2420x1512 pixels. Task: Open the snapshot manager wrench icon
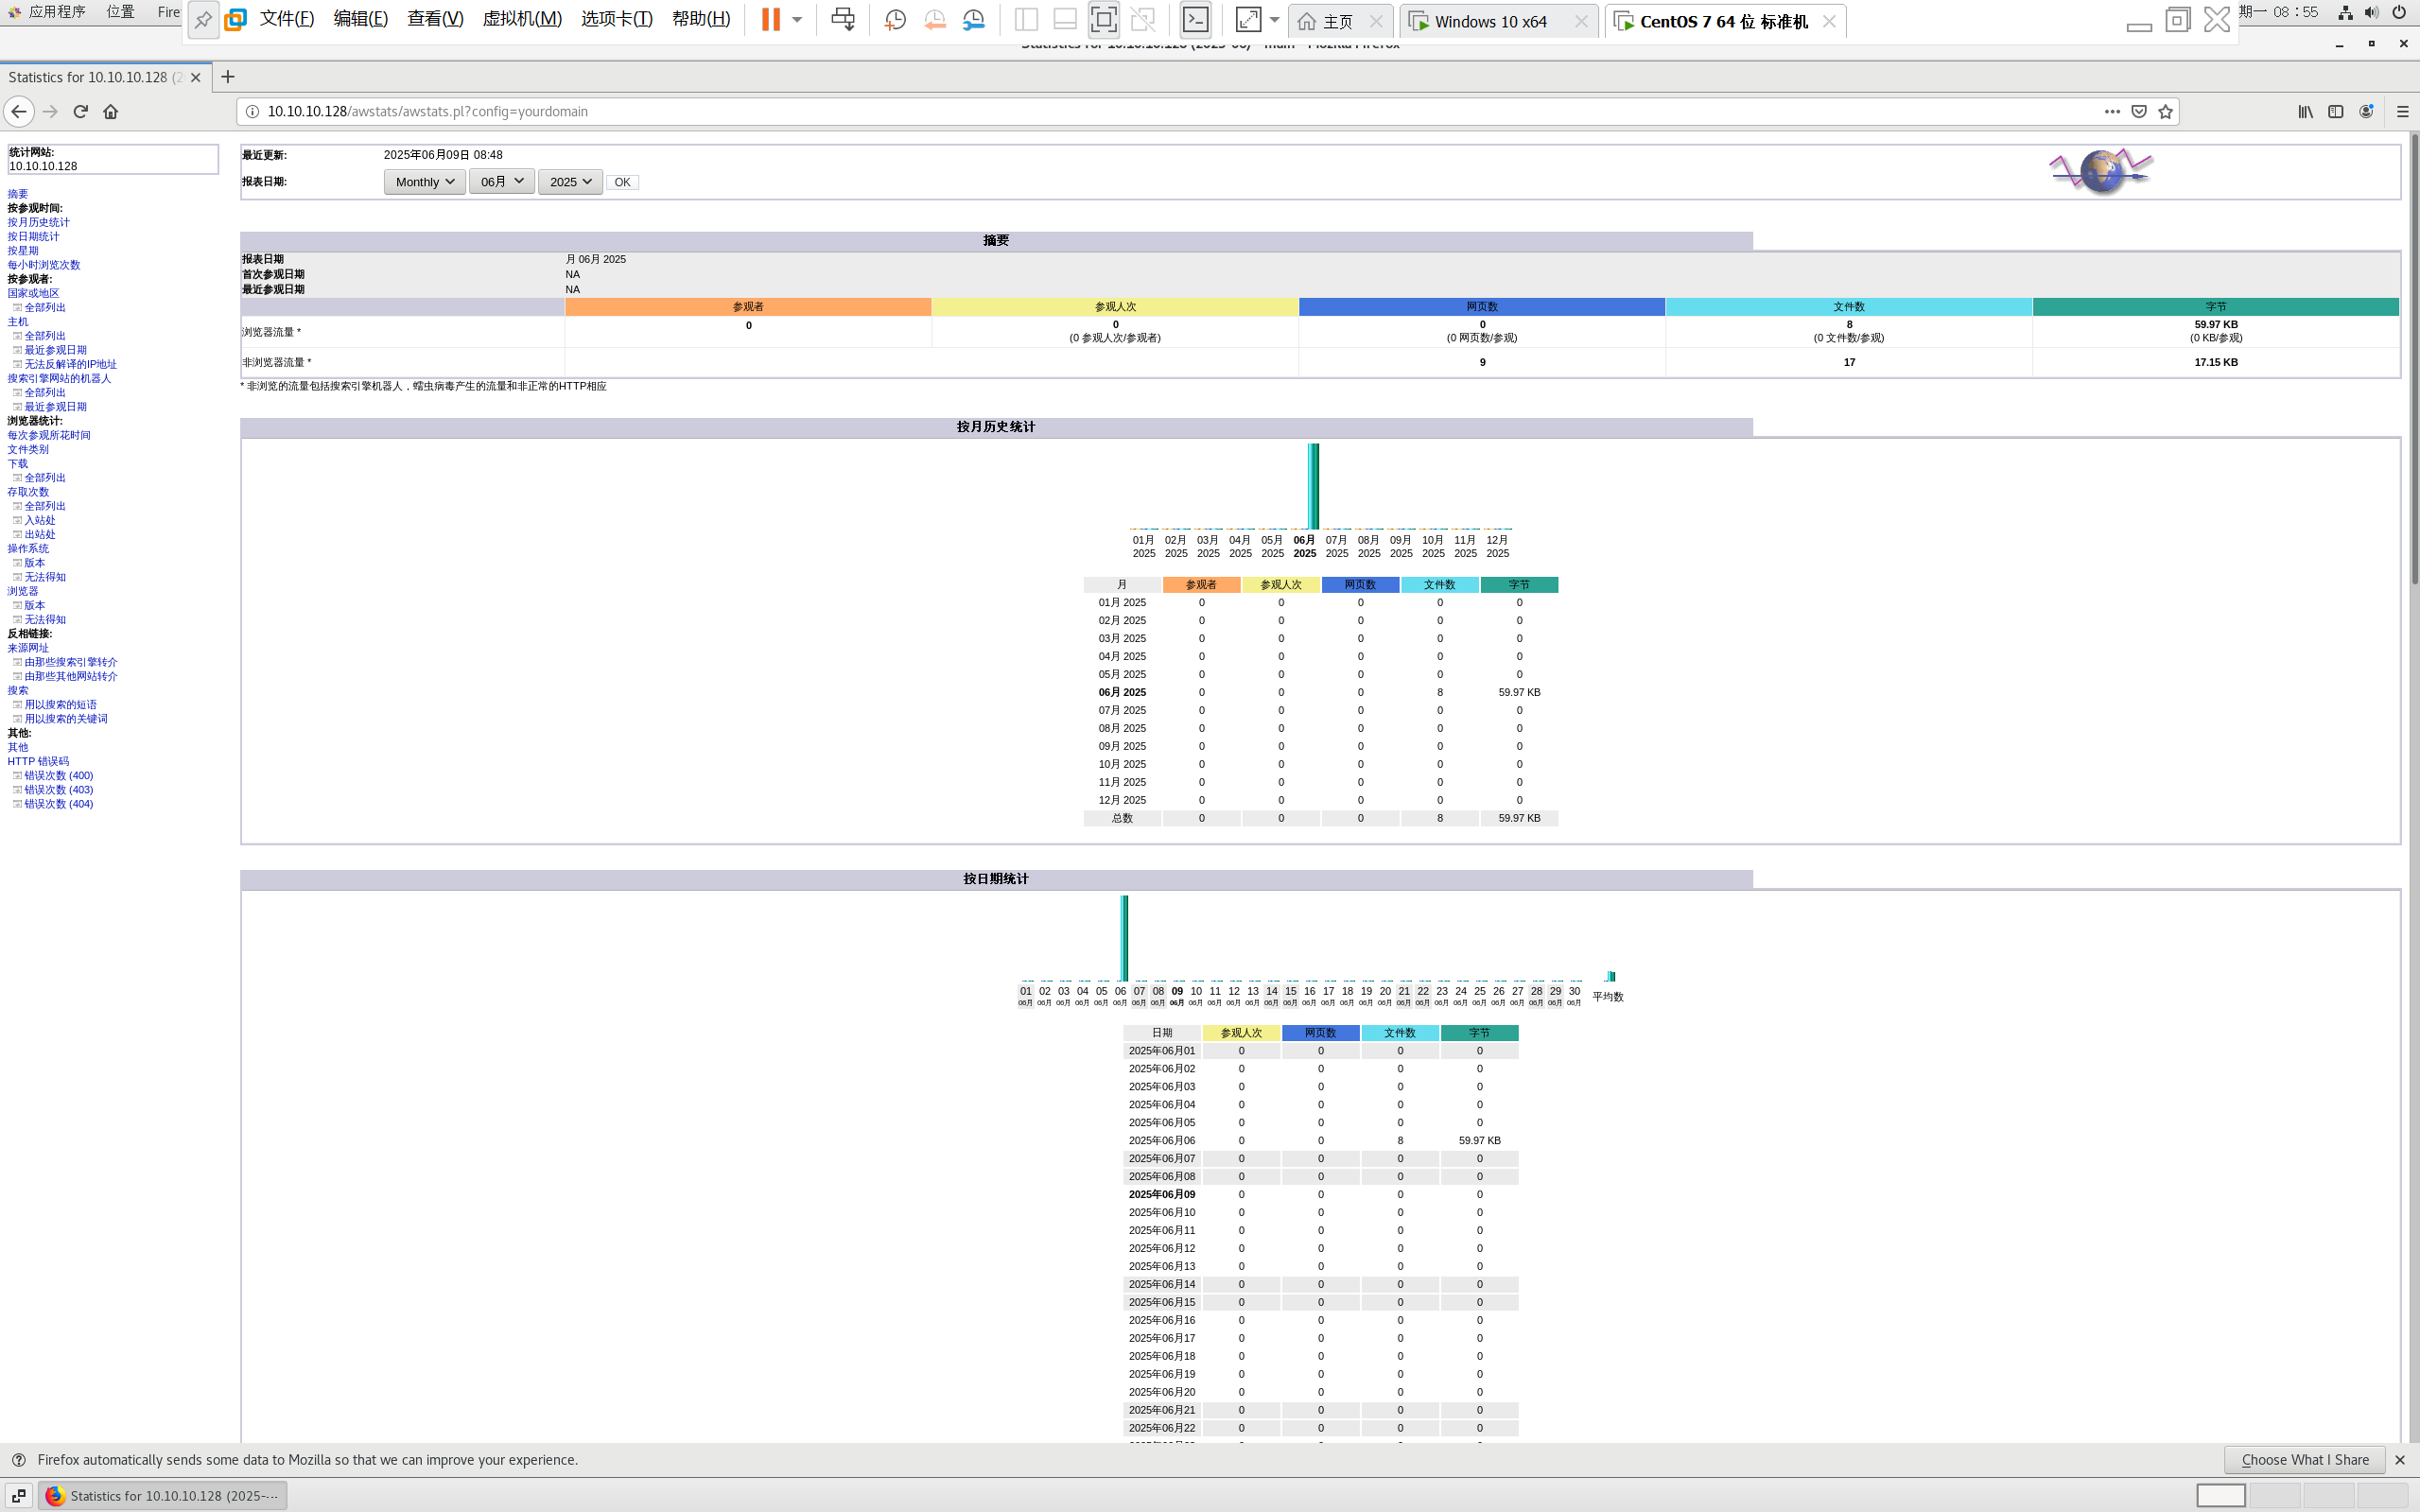tap(973, 20)
